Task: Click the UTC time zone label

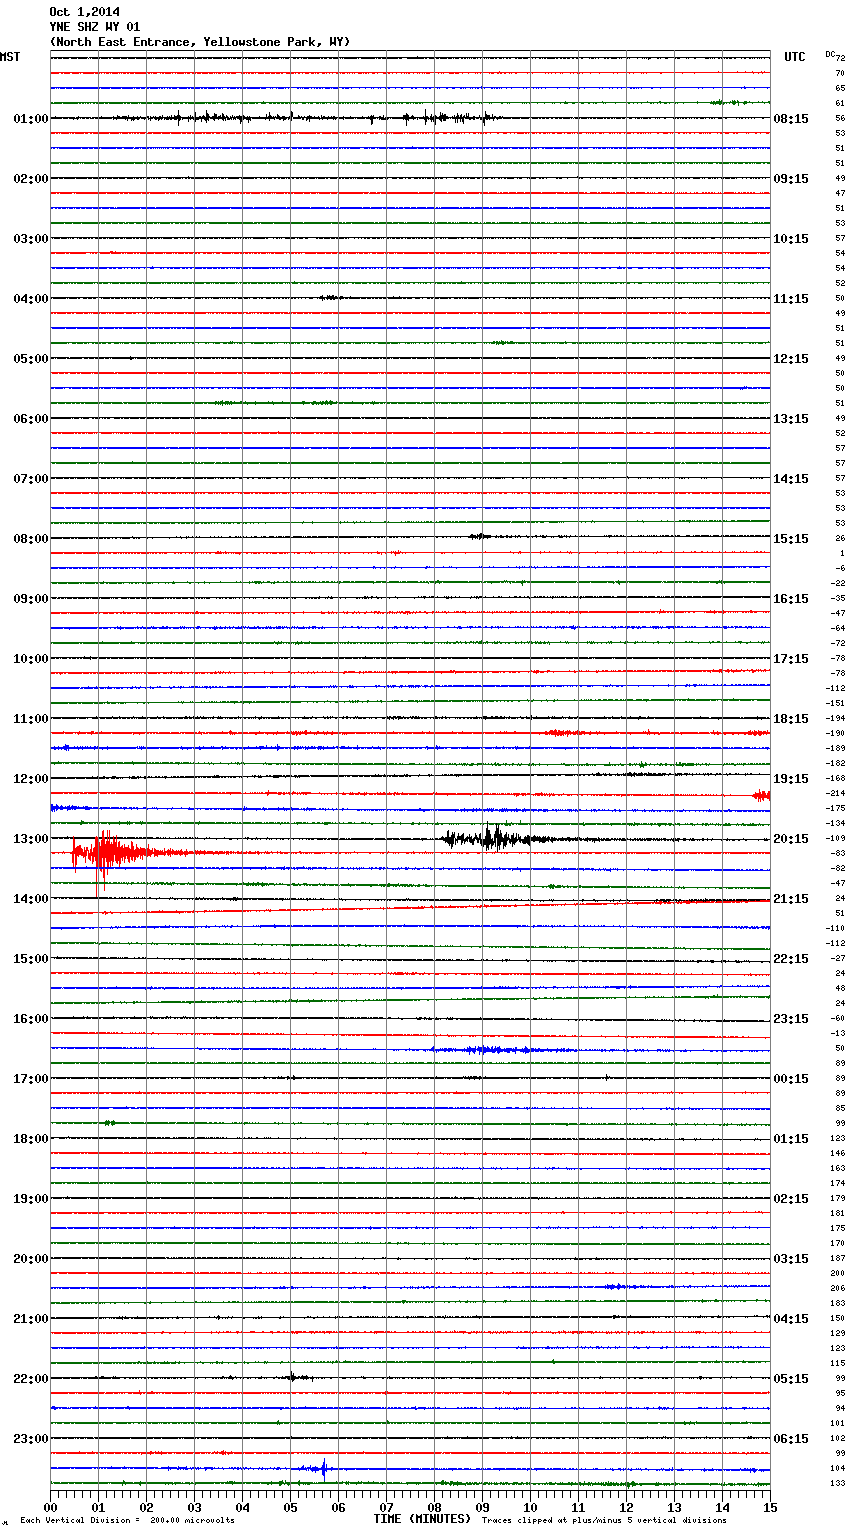Action: (x=795, y=57)
